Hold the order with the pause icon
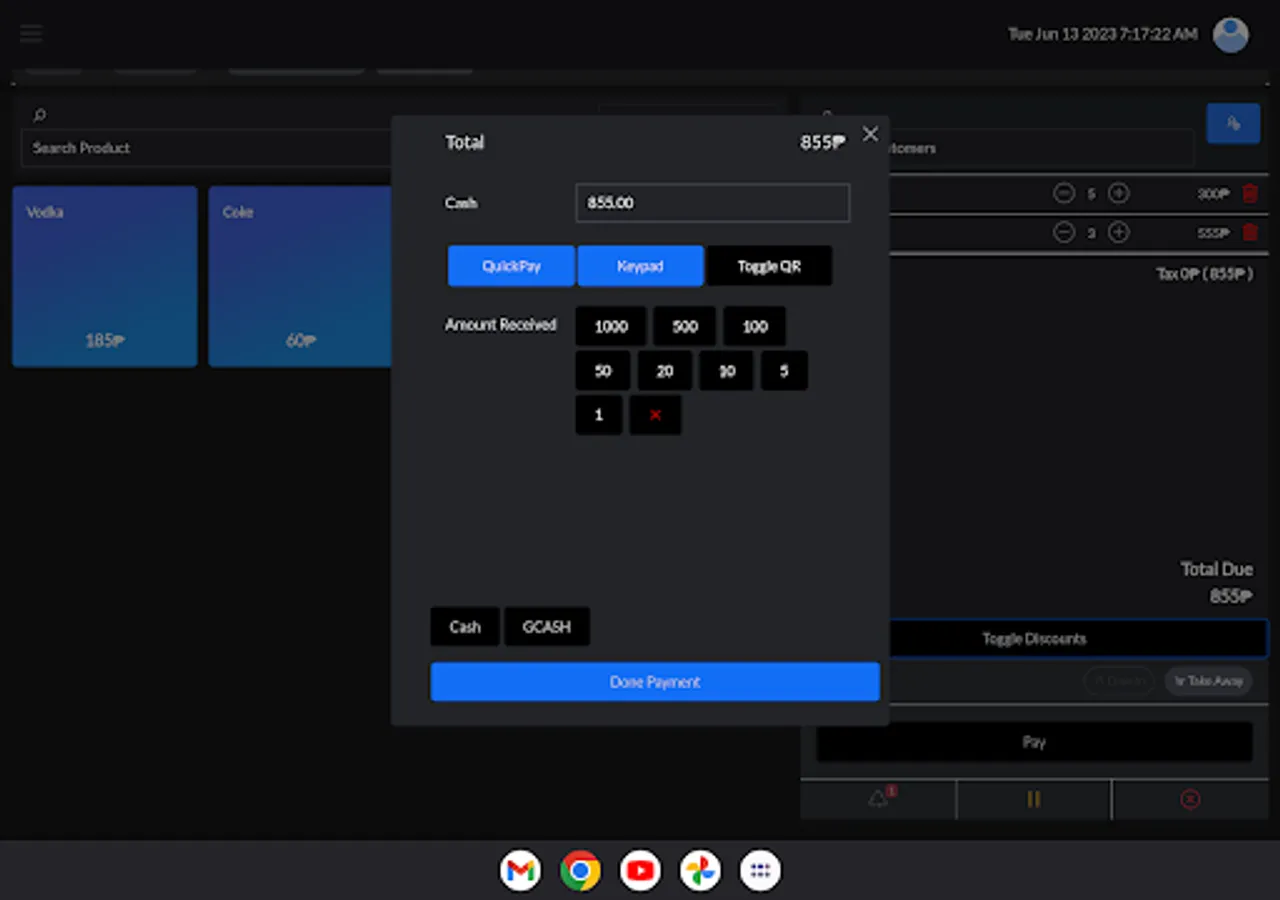The width and height of the screenshot is (1280, 900). point(1034,799)
